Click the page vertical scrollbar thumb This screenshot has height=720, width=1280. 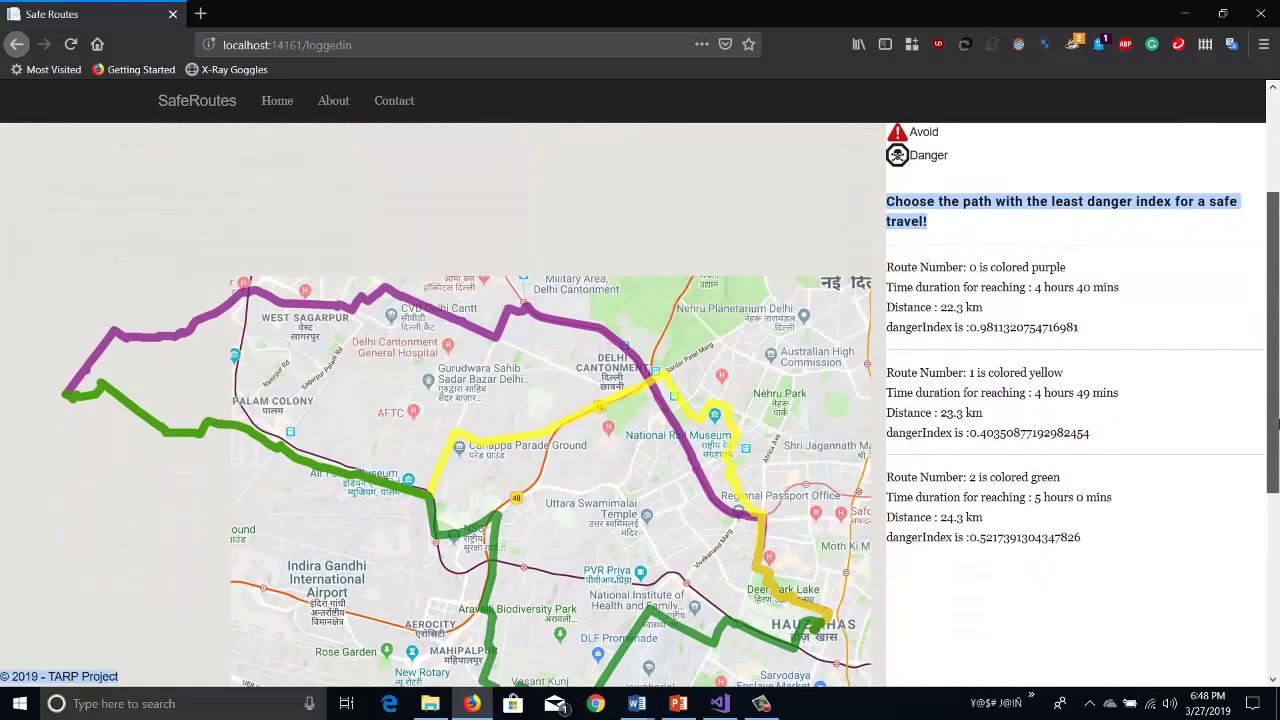(1272, 342)
